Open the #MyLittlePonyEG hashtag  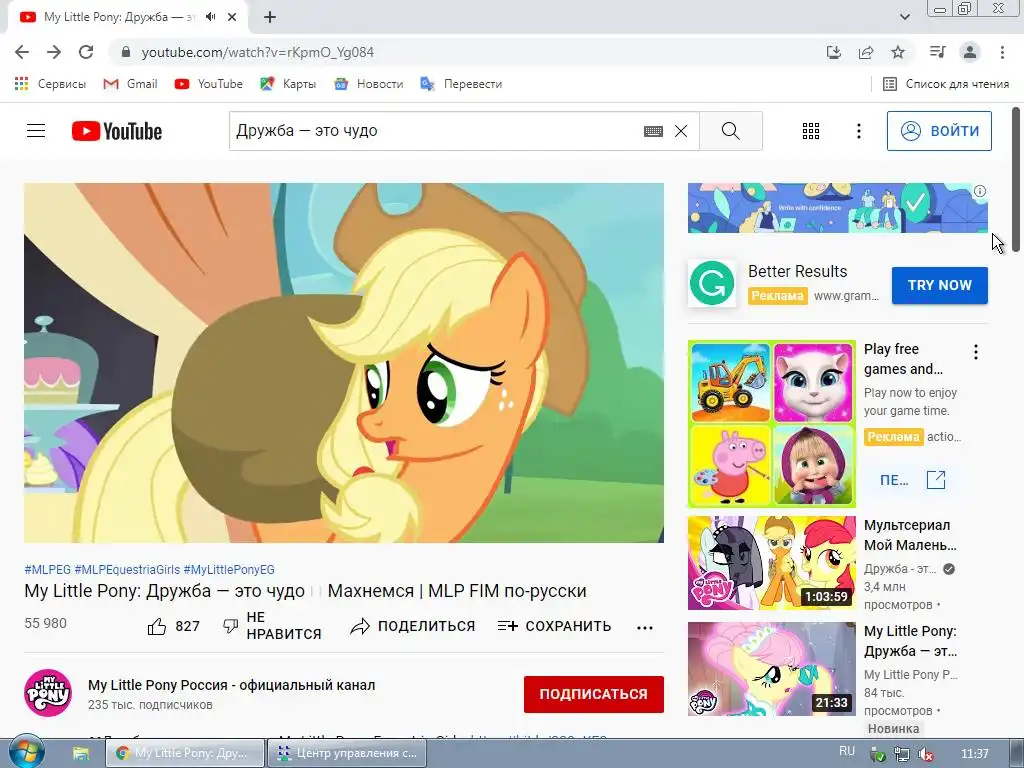(229, 569)
